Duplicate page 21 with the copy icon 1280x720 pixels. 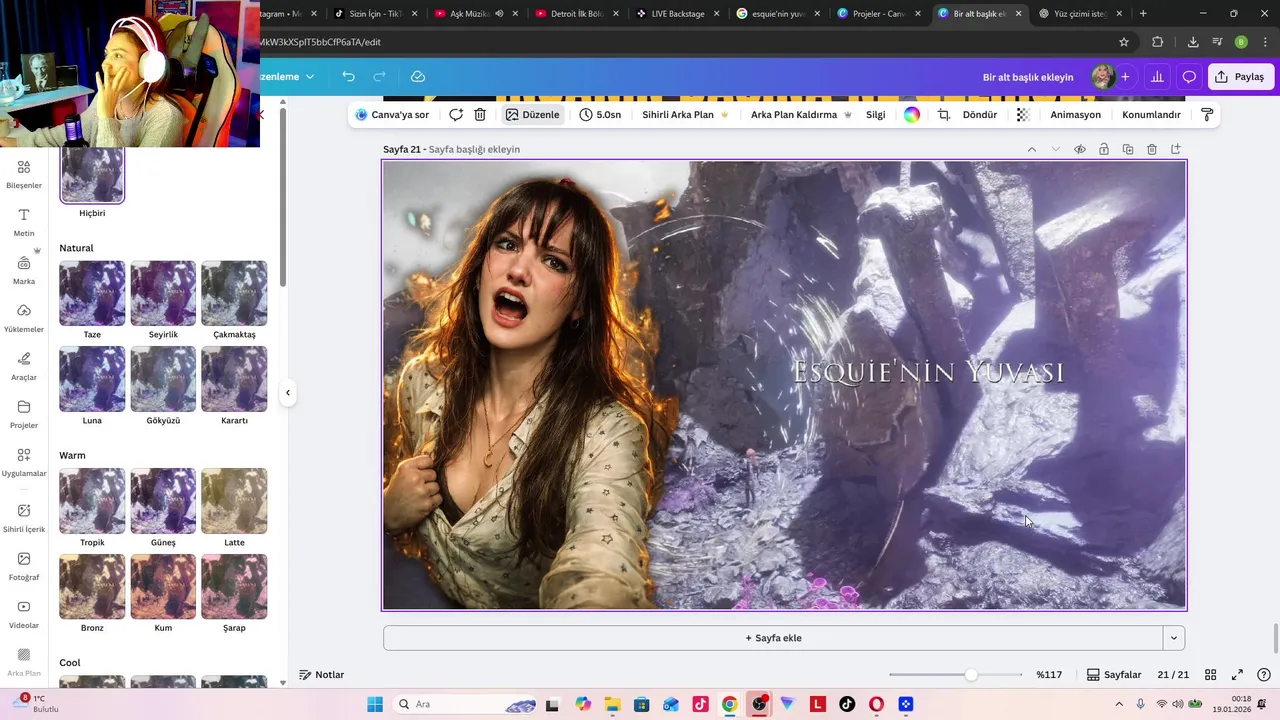pos(1128,149)
